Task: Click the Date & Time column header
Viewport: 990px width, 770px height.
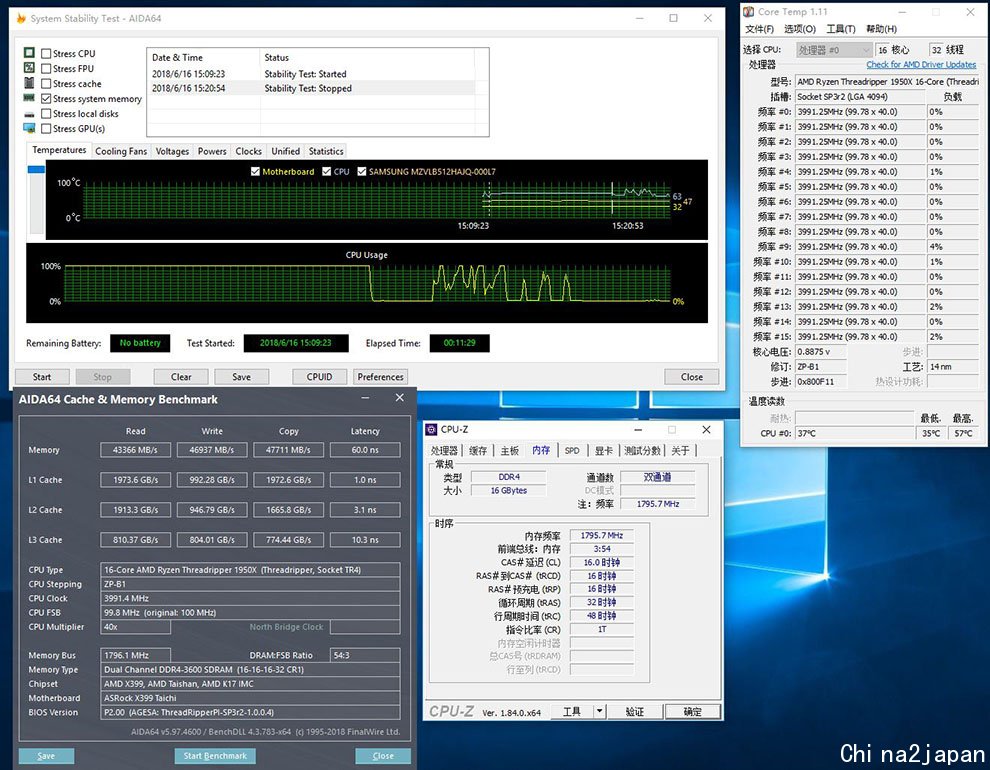Action: (203, 57)
